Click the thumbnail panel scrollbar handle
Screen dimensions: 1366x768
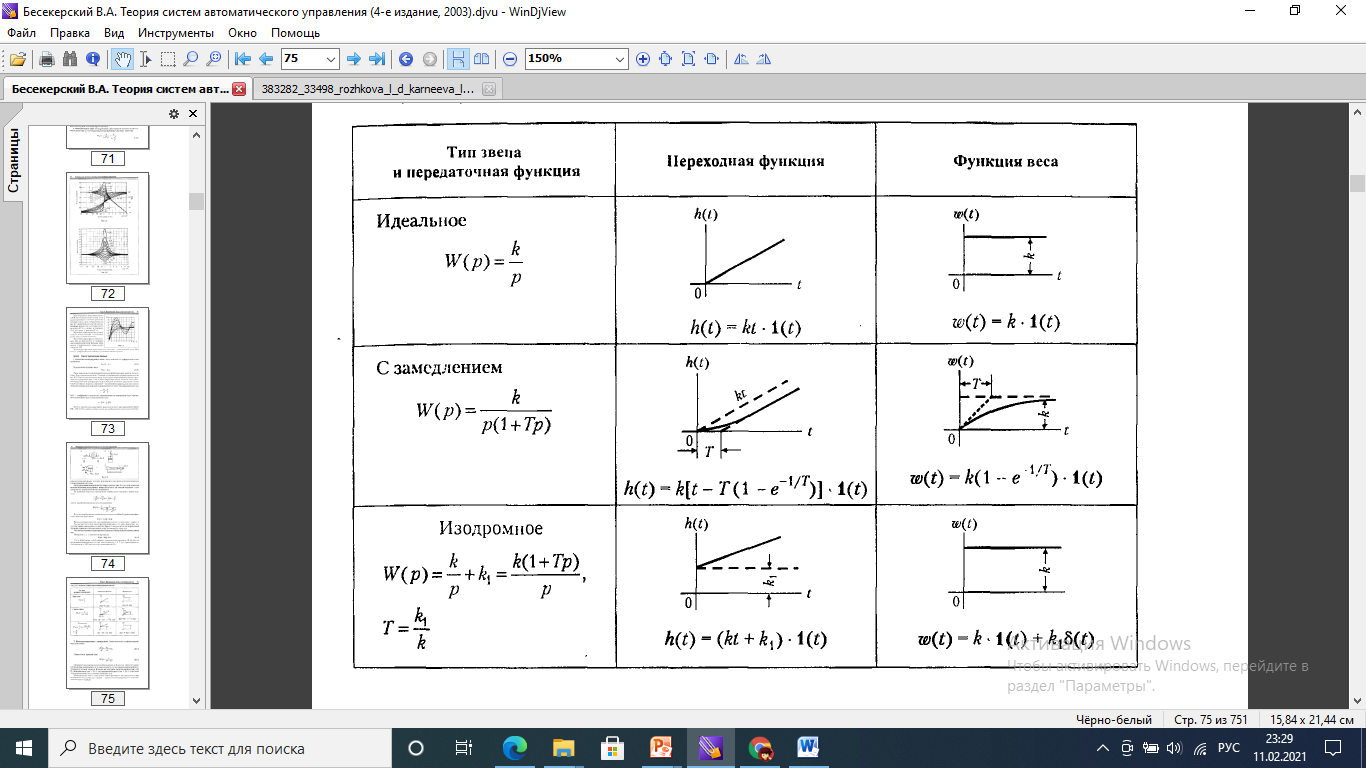click(196, 201)
